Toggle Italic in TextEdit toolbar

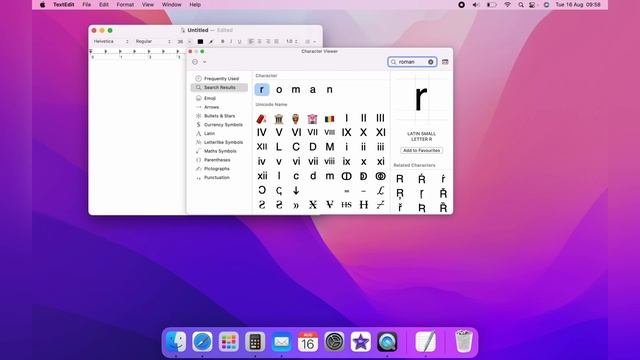click(x=231, y=42)
